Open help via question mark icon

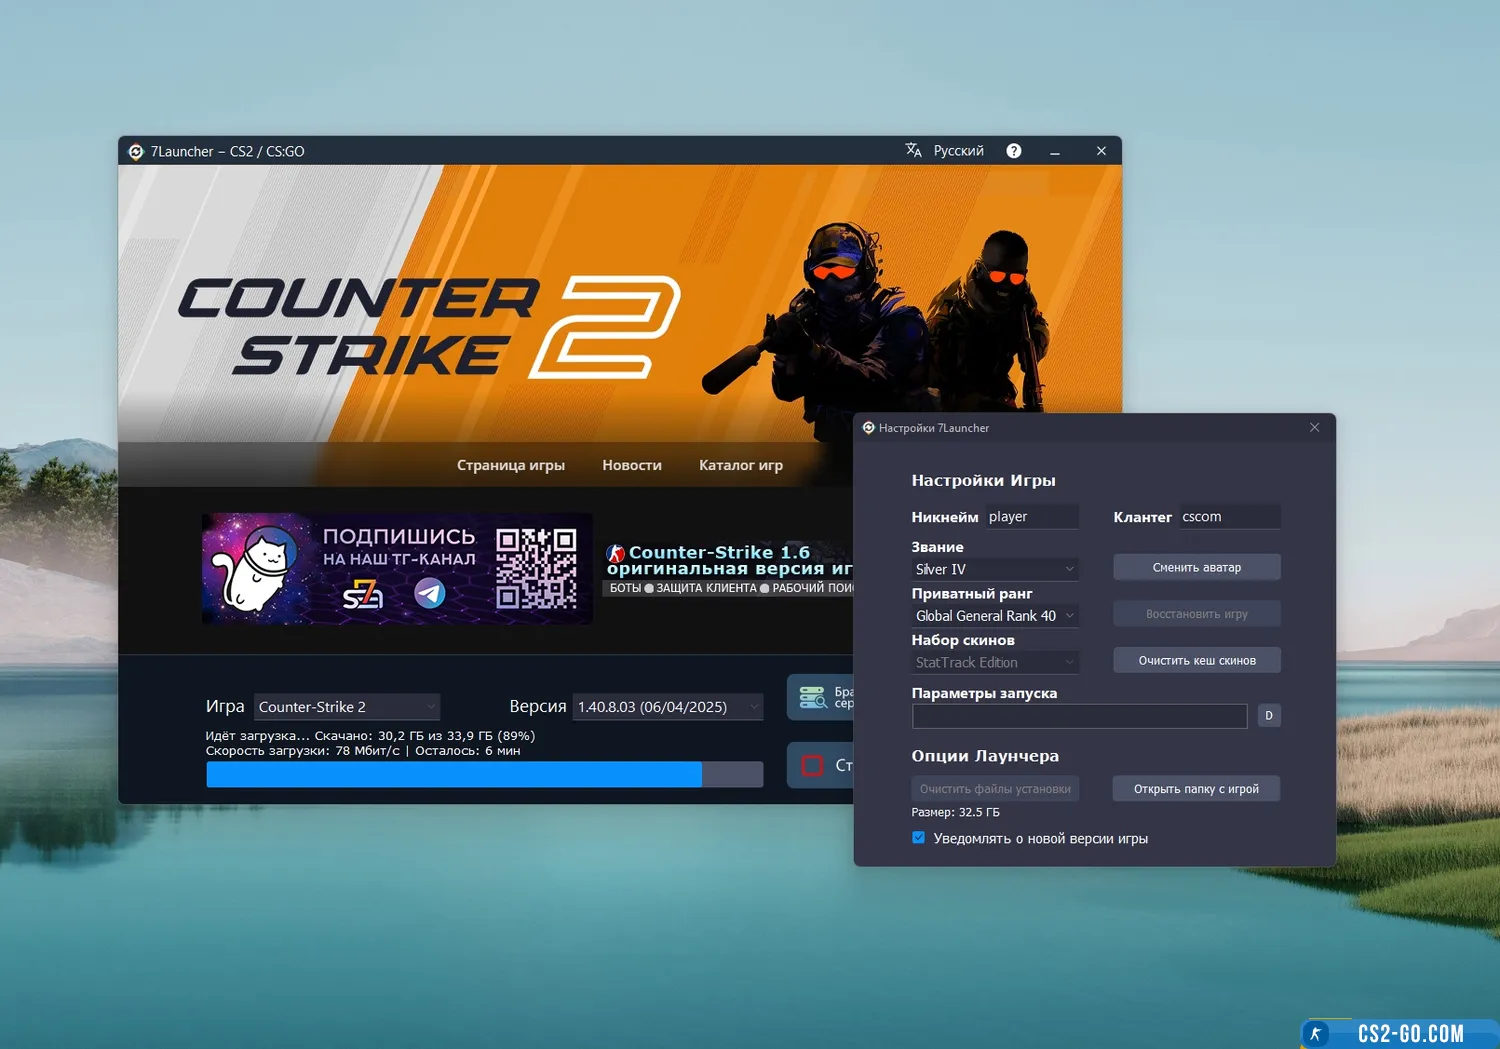coord(1013,151)
